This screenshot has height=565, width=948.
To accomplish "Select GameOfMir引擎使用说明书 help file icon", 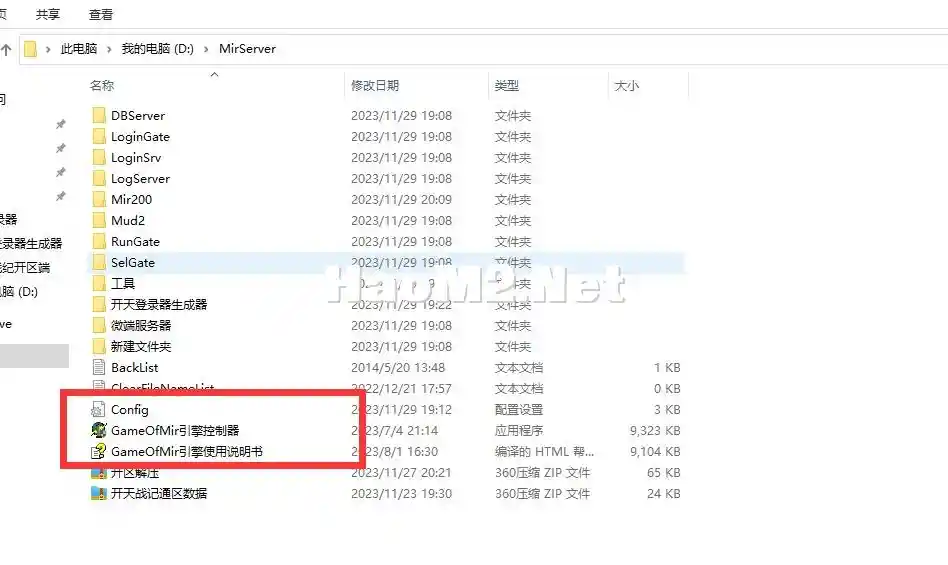I will tap(99, 451).
